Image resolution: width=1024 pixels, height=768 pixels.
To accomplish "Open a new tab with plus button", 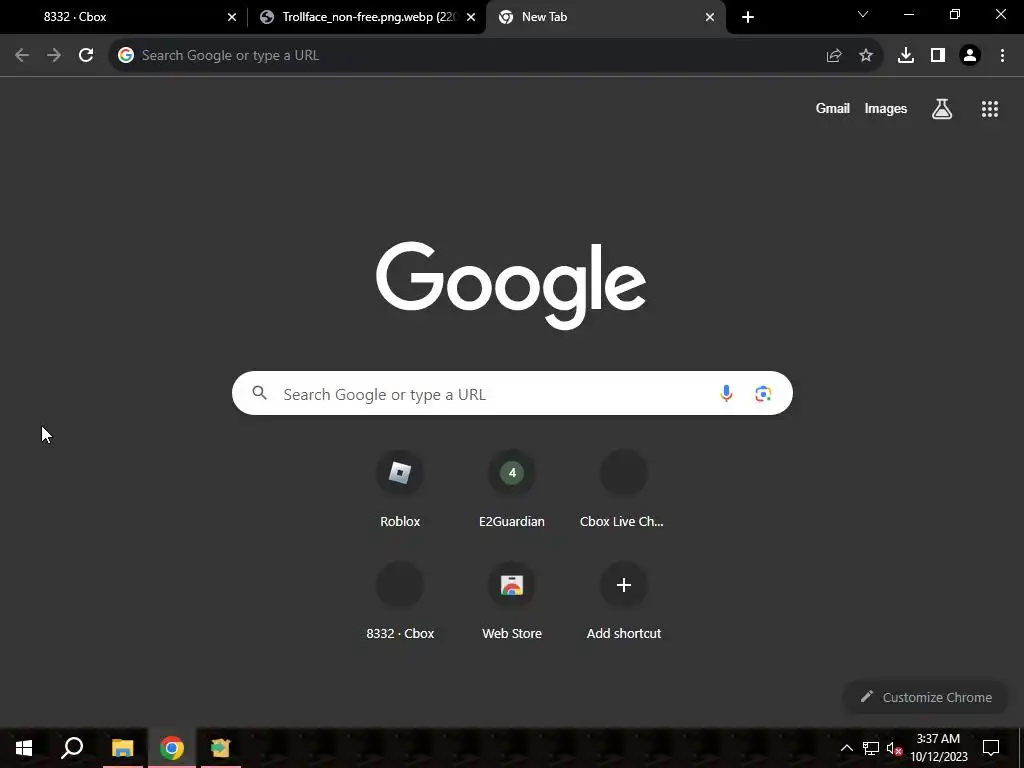I will pos(748,17).
